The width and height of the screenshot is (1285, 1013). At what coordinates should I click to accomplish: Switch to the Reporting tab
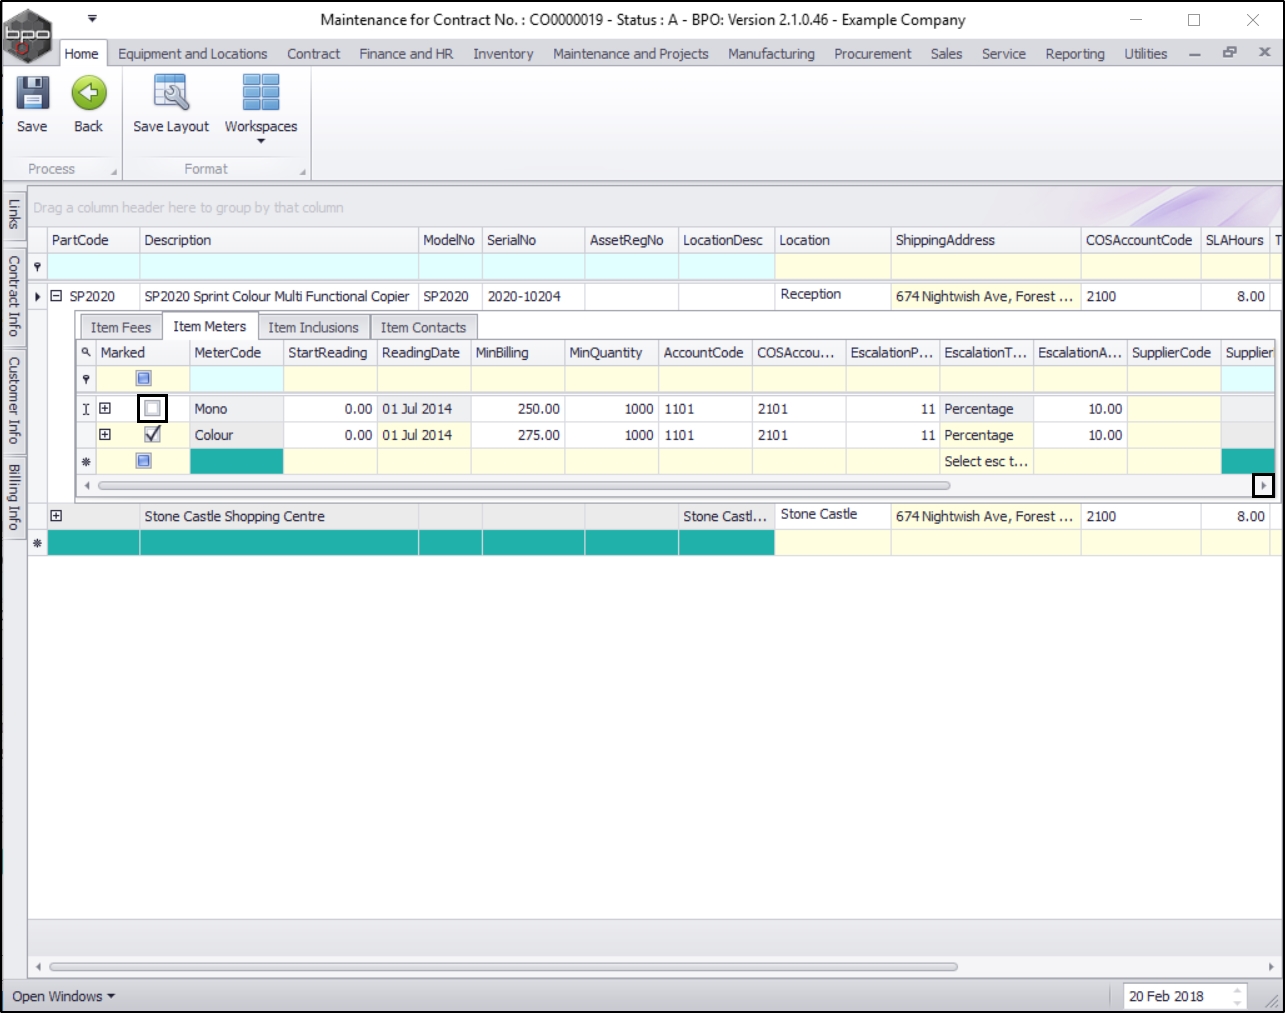pos(1075,54)
